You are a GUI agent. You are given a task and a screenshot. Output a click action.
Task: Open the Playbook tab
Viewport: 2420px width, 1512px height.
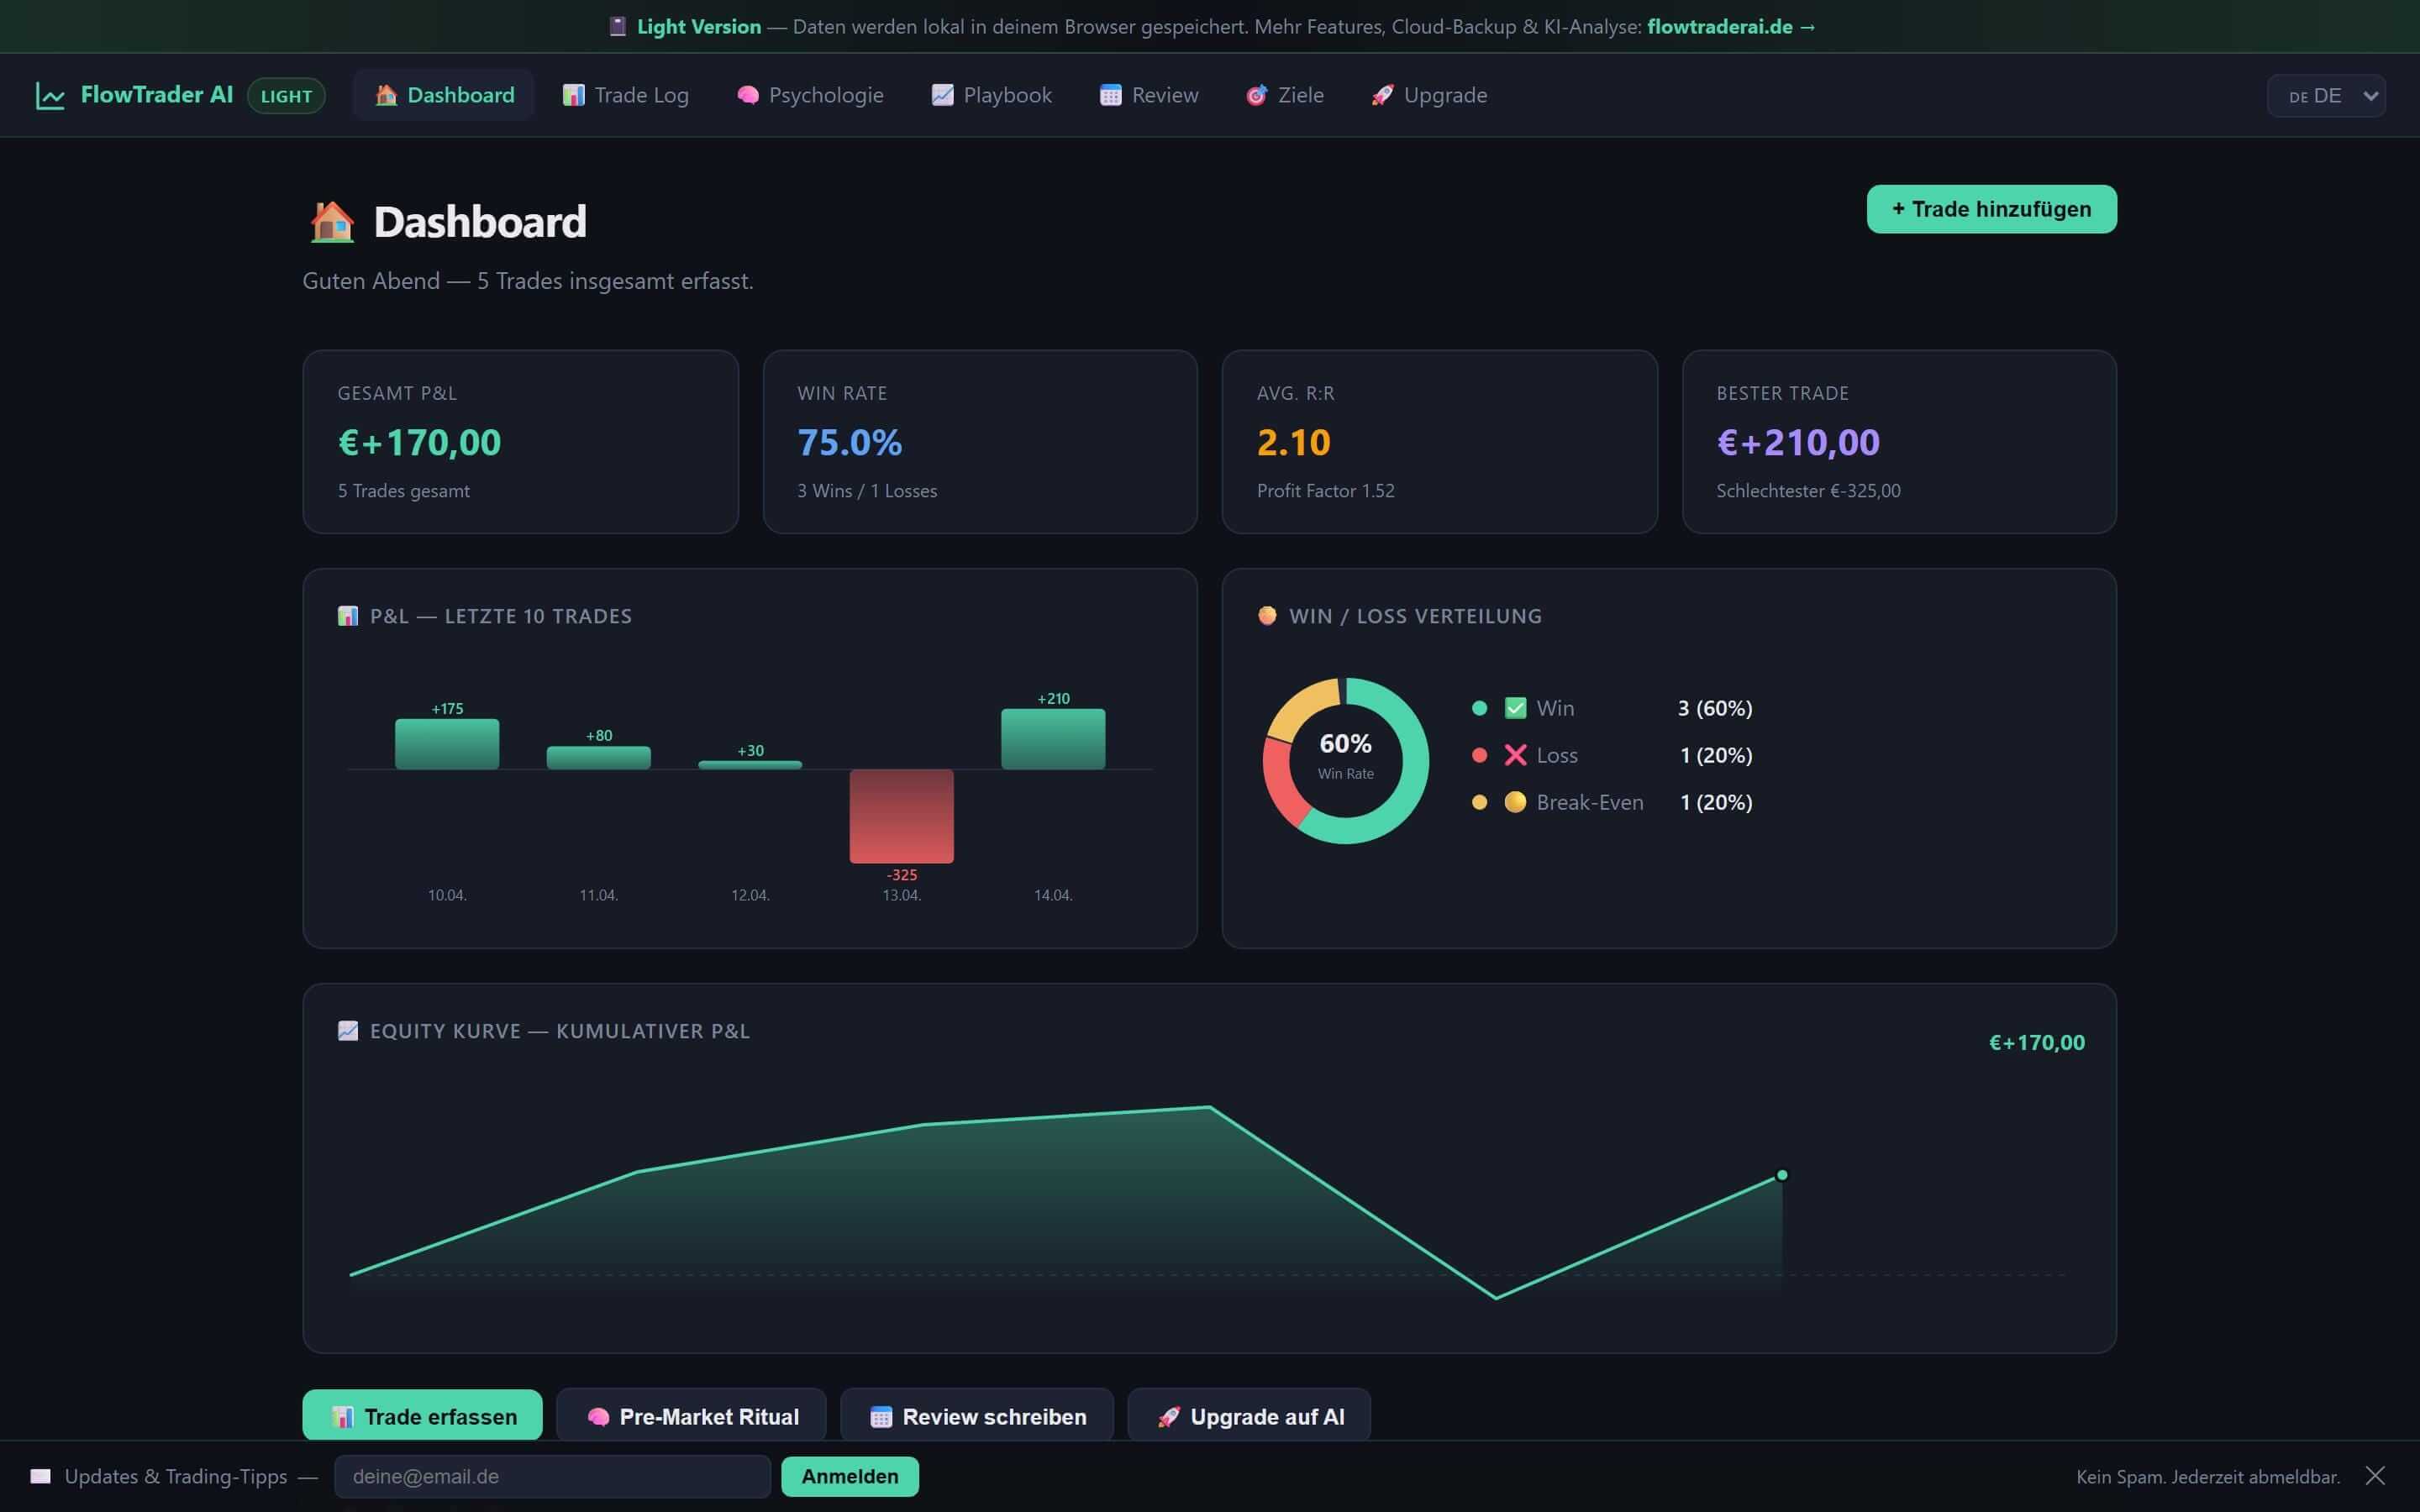(991, 95)
